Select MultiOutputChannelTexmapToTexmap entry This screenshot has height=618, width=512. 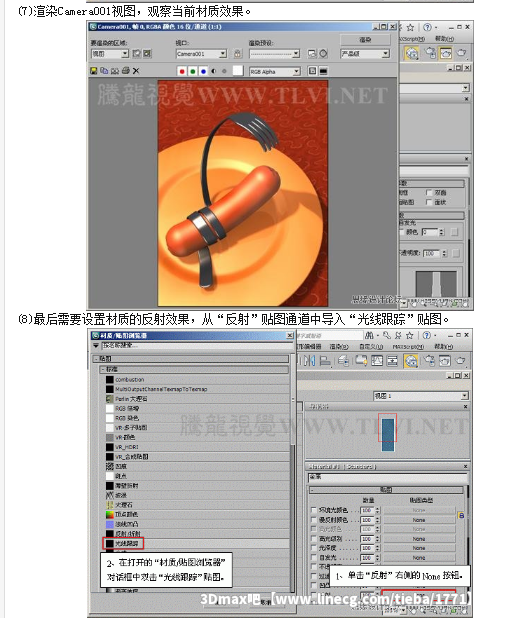(161, 389)
